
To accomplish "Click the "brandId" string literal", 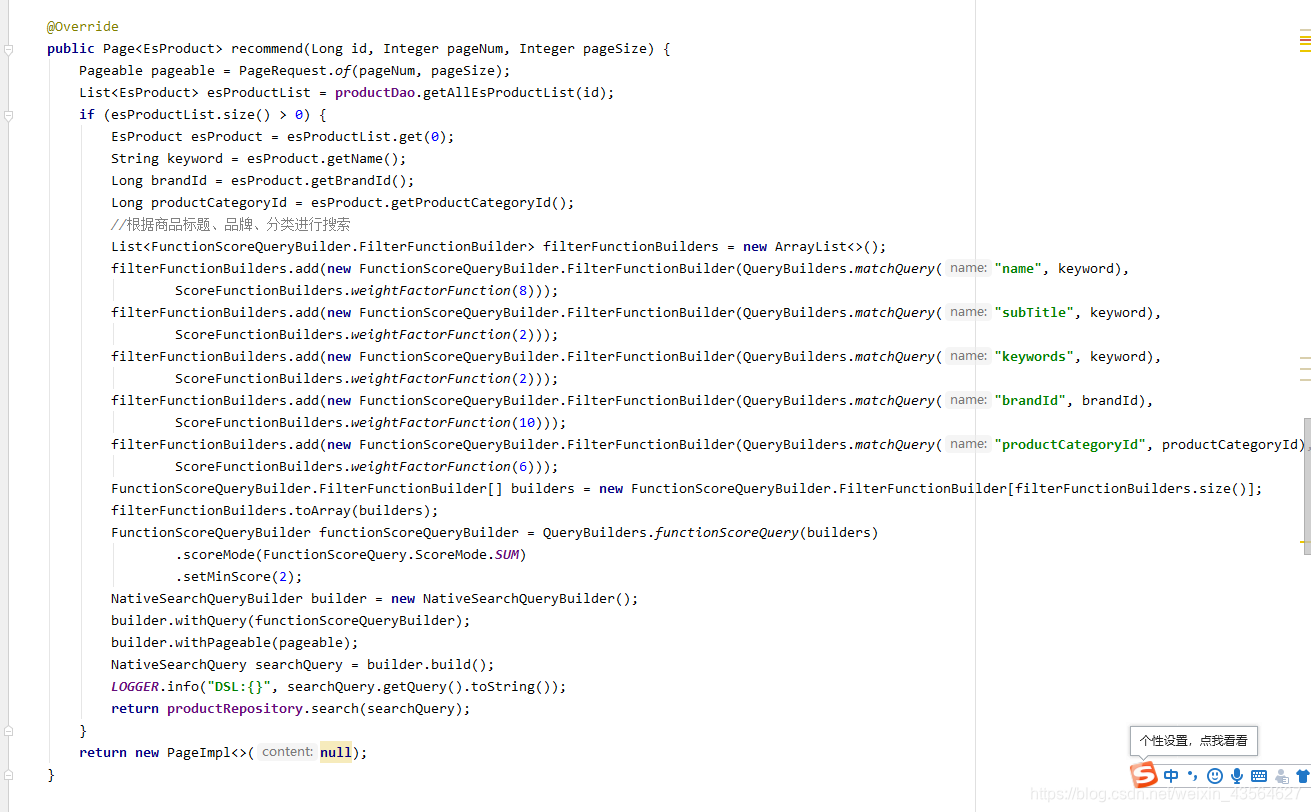I will coord(1030,401).
